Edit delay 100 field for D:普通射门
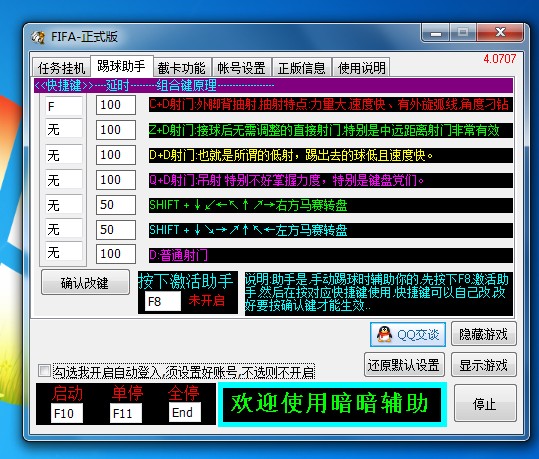Image resolution: width=539 pixels, height=459 pixels. [x=116, y=254]
